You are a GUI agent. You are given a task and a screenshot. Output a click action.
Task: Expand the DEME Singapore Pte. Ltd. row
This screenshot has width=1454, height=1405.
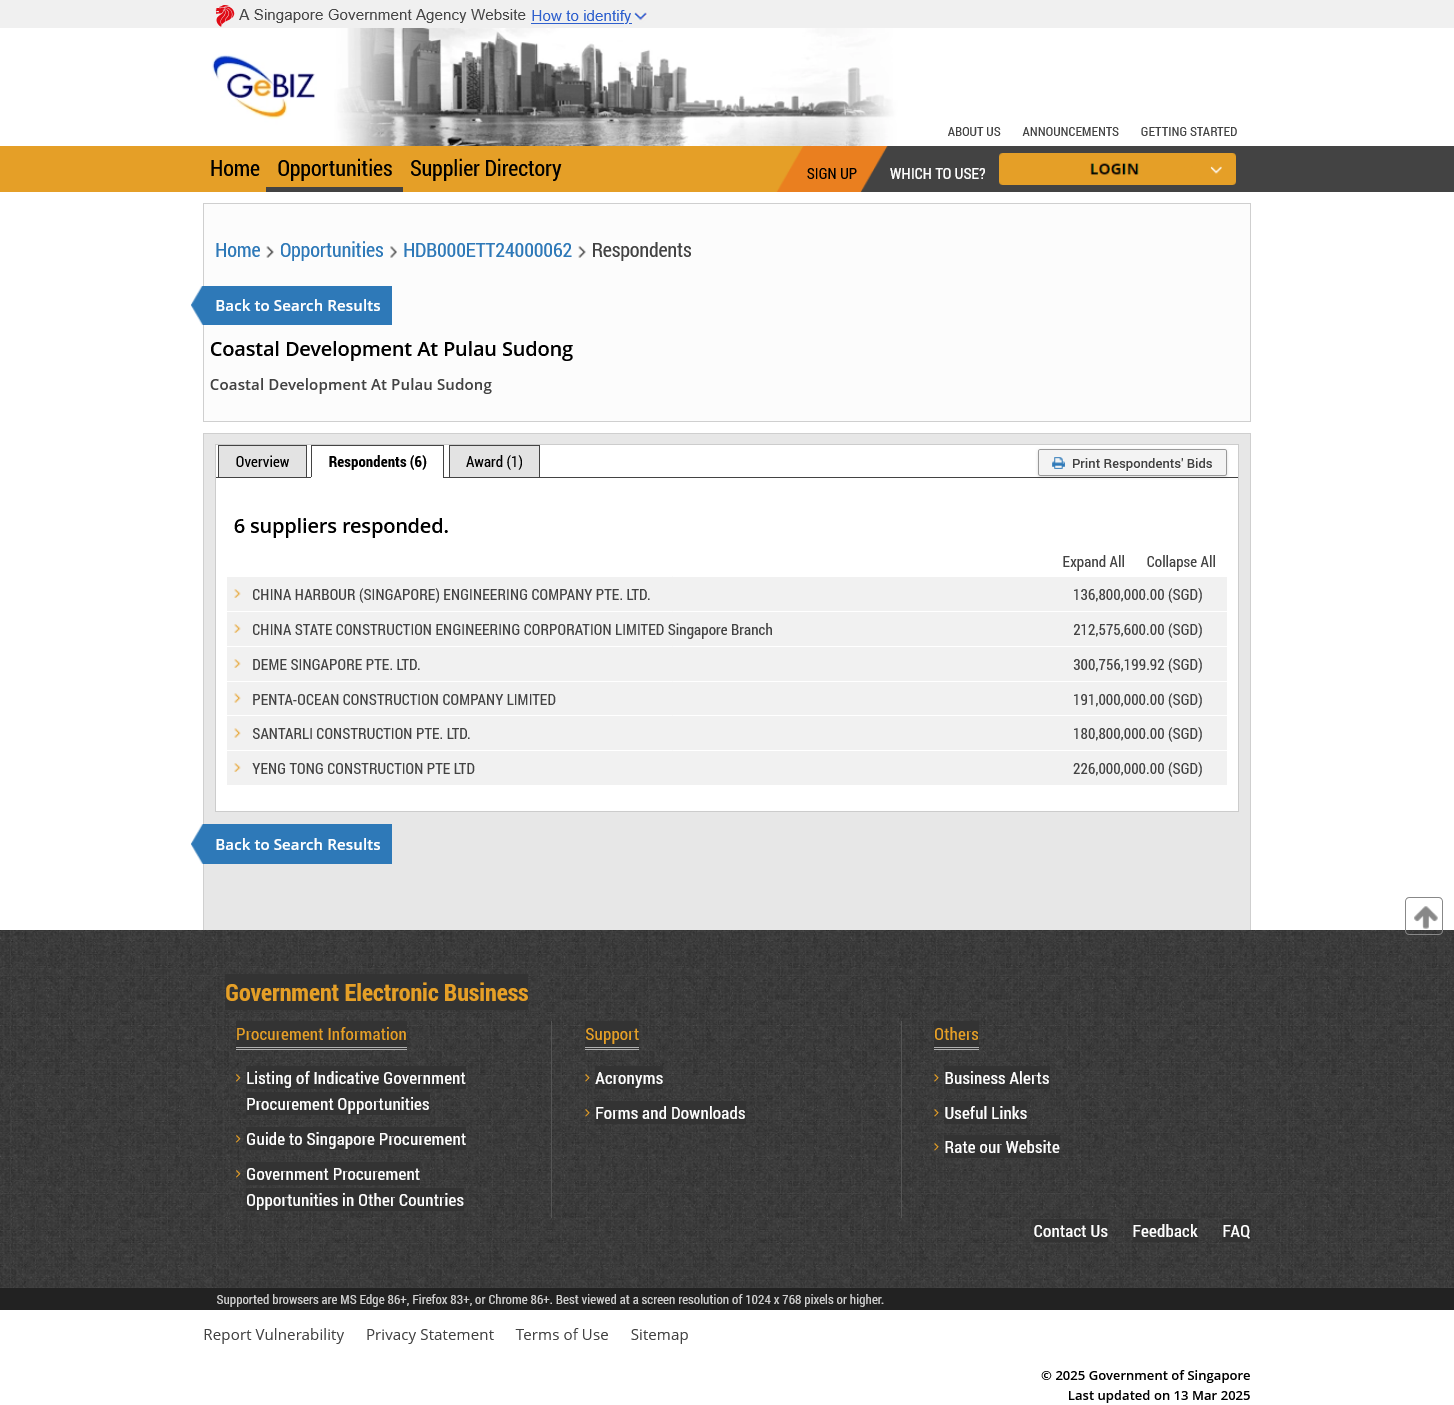point(238,664)
